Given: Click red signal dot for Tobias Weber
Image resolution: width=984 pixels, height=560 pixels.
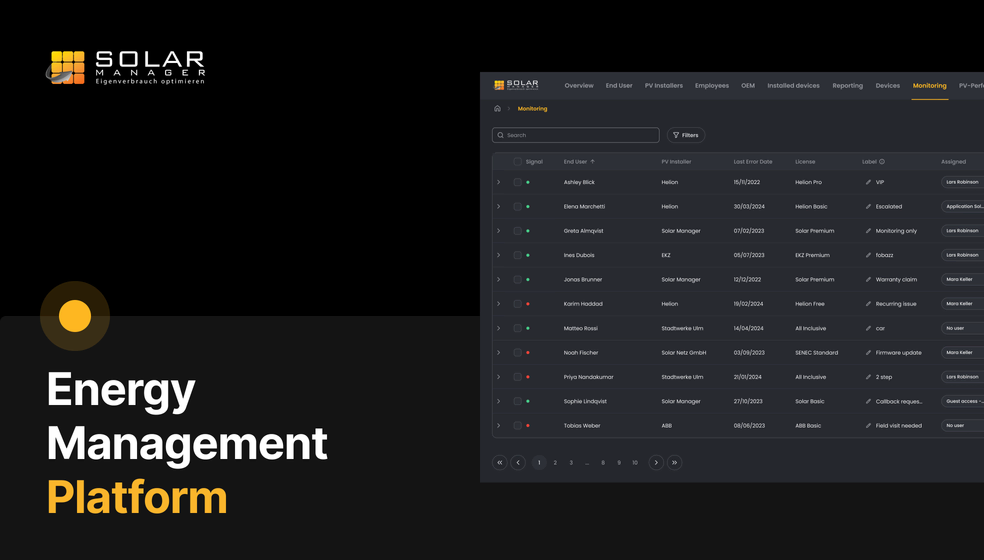Looking at the screenshot, I should [528, 426].
